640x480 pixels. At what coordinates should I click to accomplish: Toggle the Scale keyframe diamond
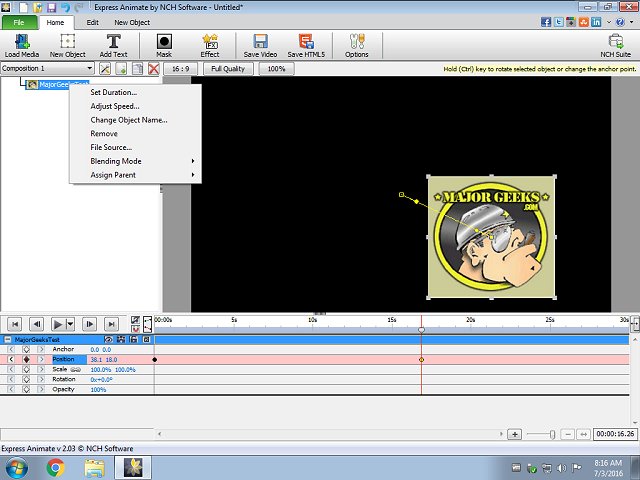click(27, 369)
